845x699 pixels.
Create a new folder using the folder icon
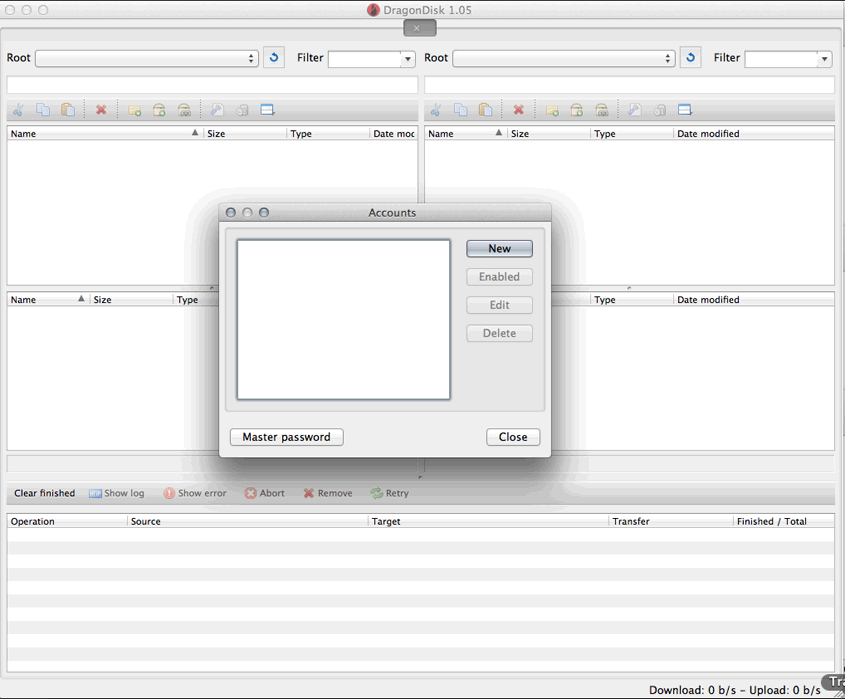coord(134,109)
